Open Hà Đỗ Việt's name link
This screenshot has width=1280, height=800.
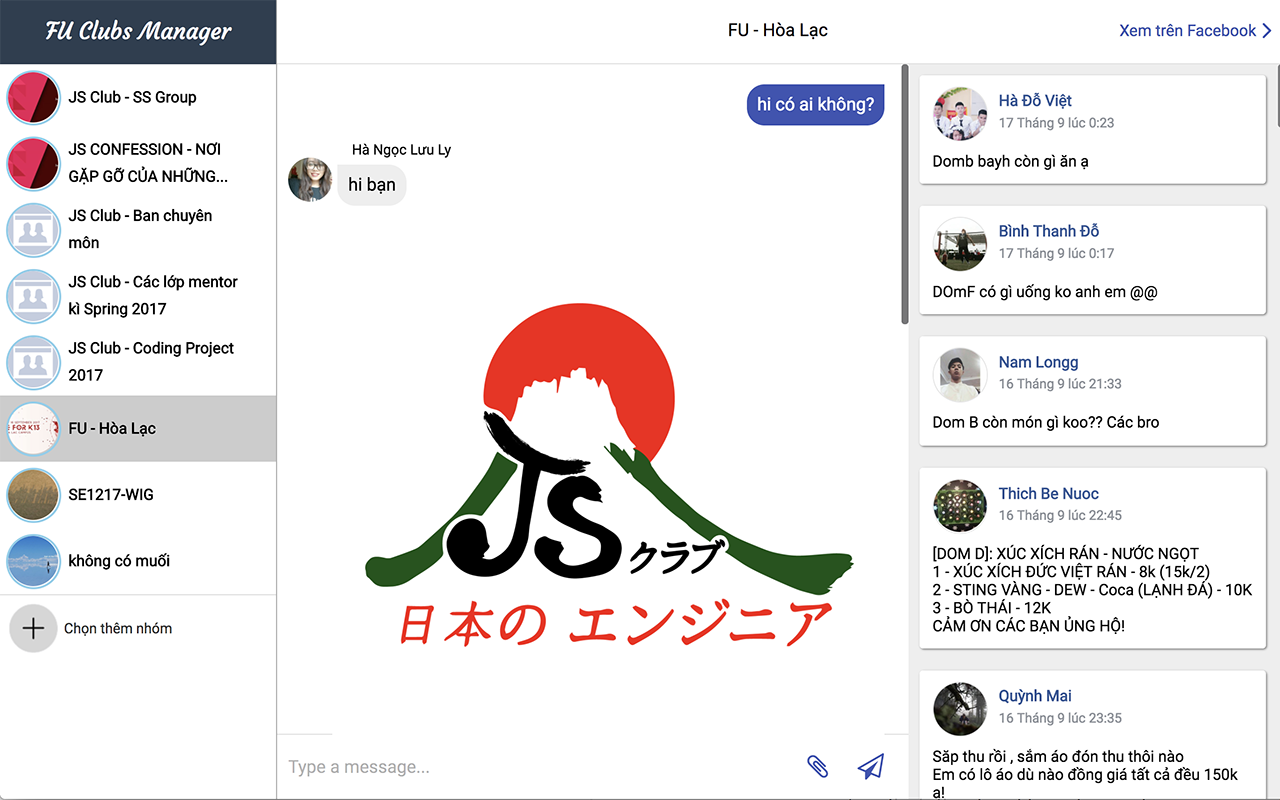1035,100
